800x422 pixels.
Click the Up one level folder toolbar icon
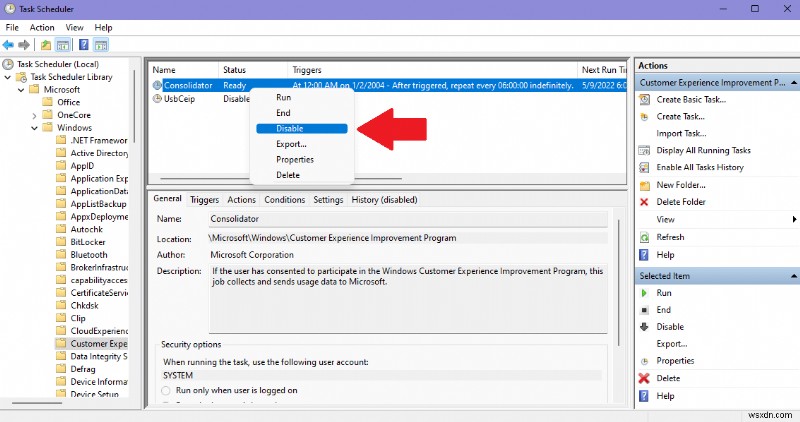pyautogui.click(x=46, y=45)
